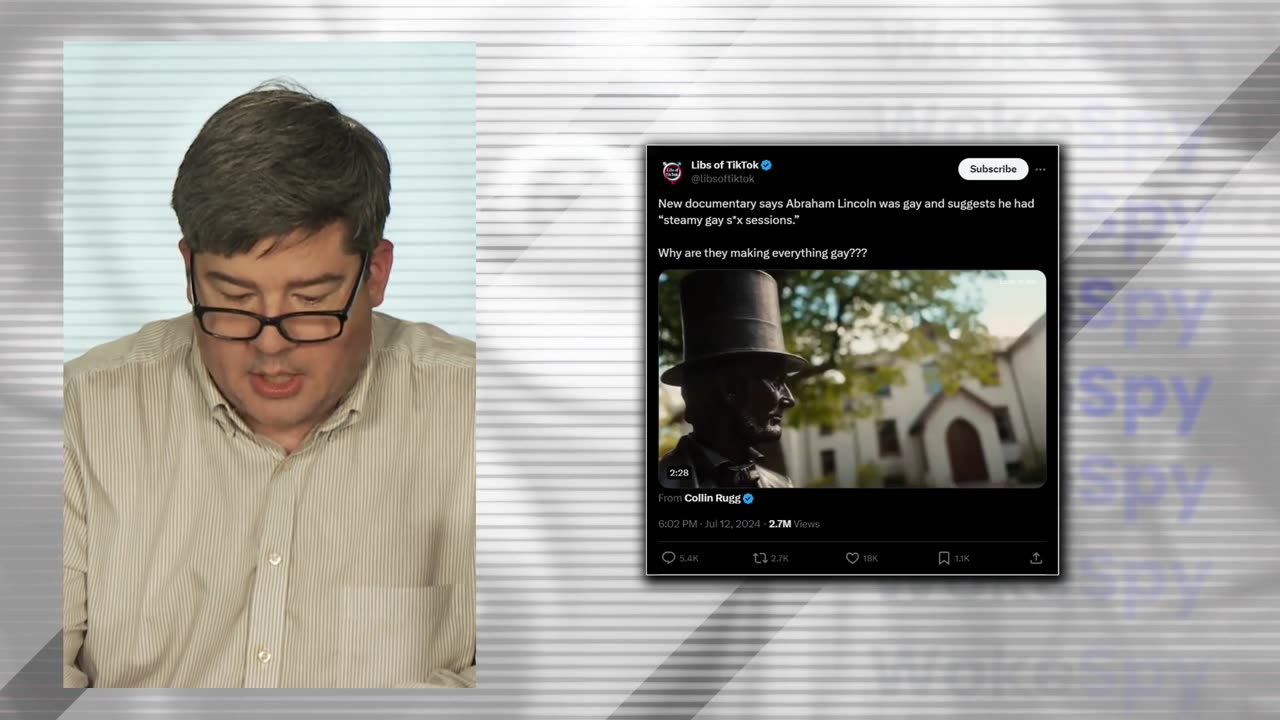Open the Libs of TikTok profile avatar
1280x720 pixels.
(672, 171)
